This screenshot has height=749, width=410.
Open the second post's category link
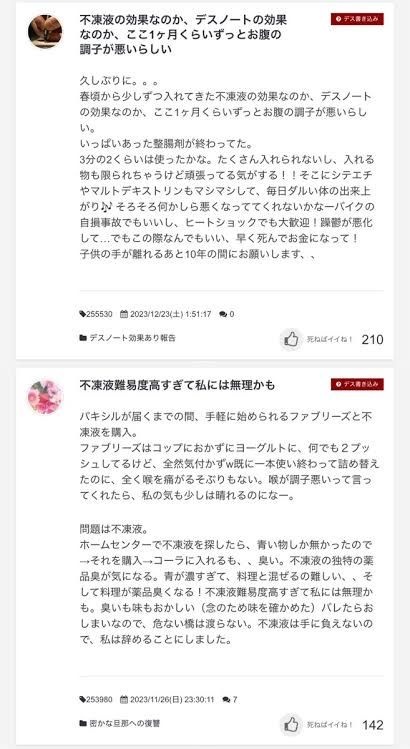pos(125,723)
